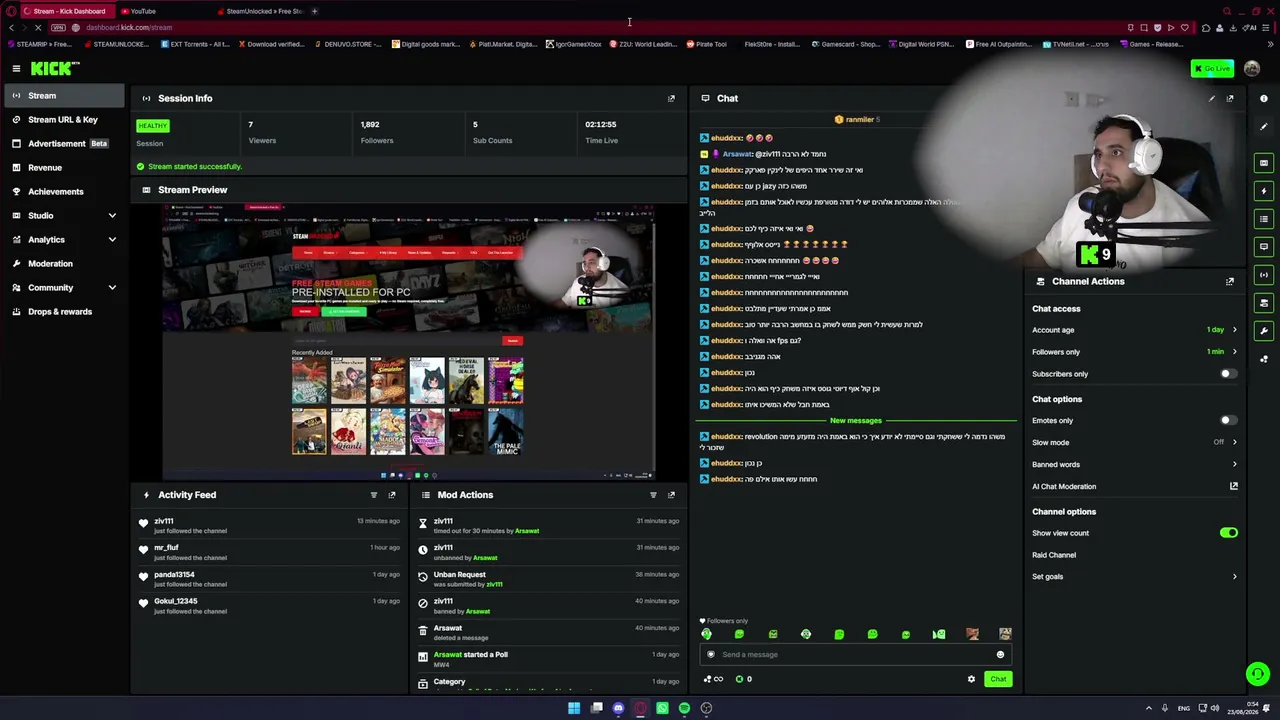1280x720 pixels.
Task: Switch to the SteamUnlocked browser tab
Action: (x=262, y=11)
